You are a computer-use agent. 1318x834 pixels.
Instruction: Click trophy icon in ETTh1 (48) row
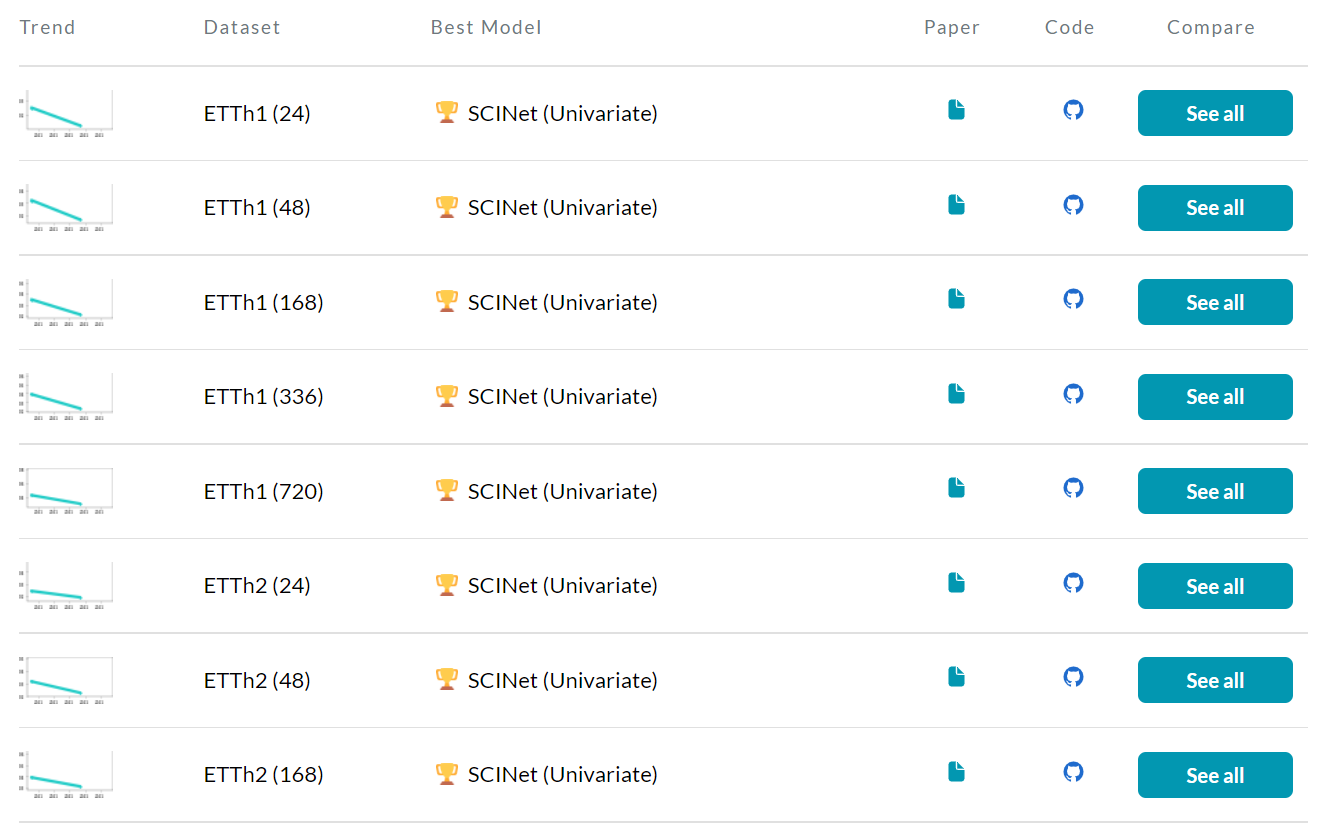point(447,207)
